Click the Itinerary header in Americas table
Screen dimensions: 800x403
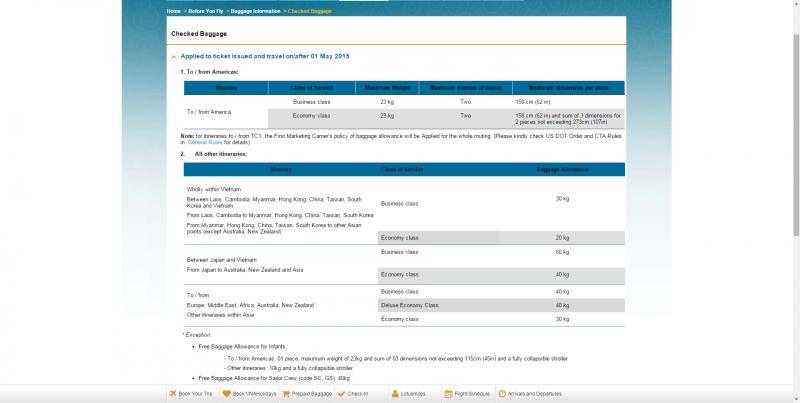pos(226,88)
